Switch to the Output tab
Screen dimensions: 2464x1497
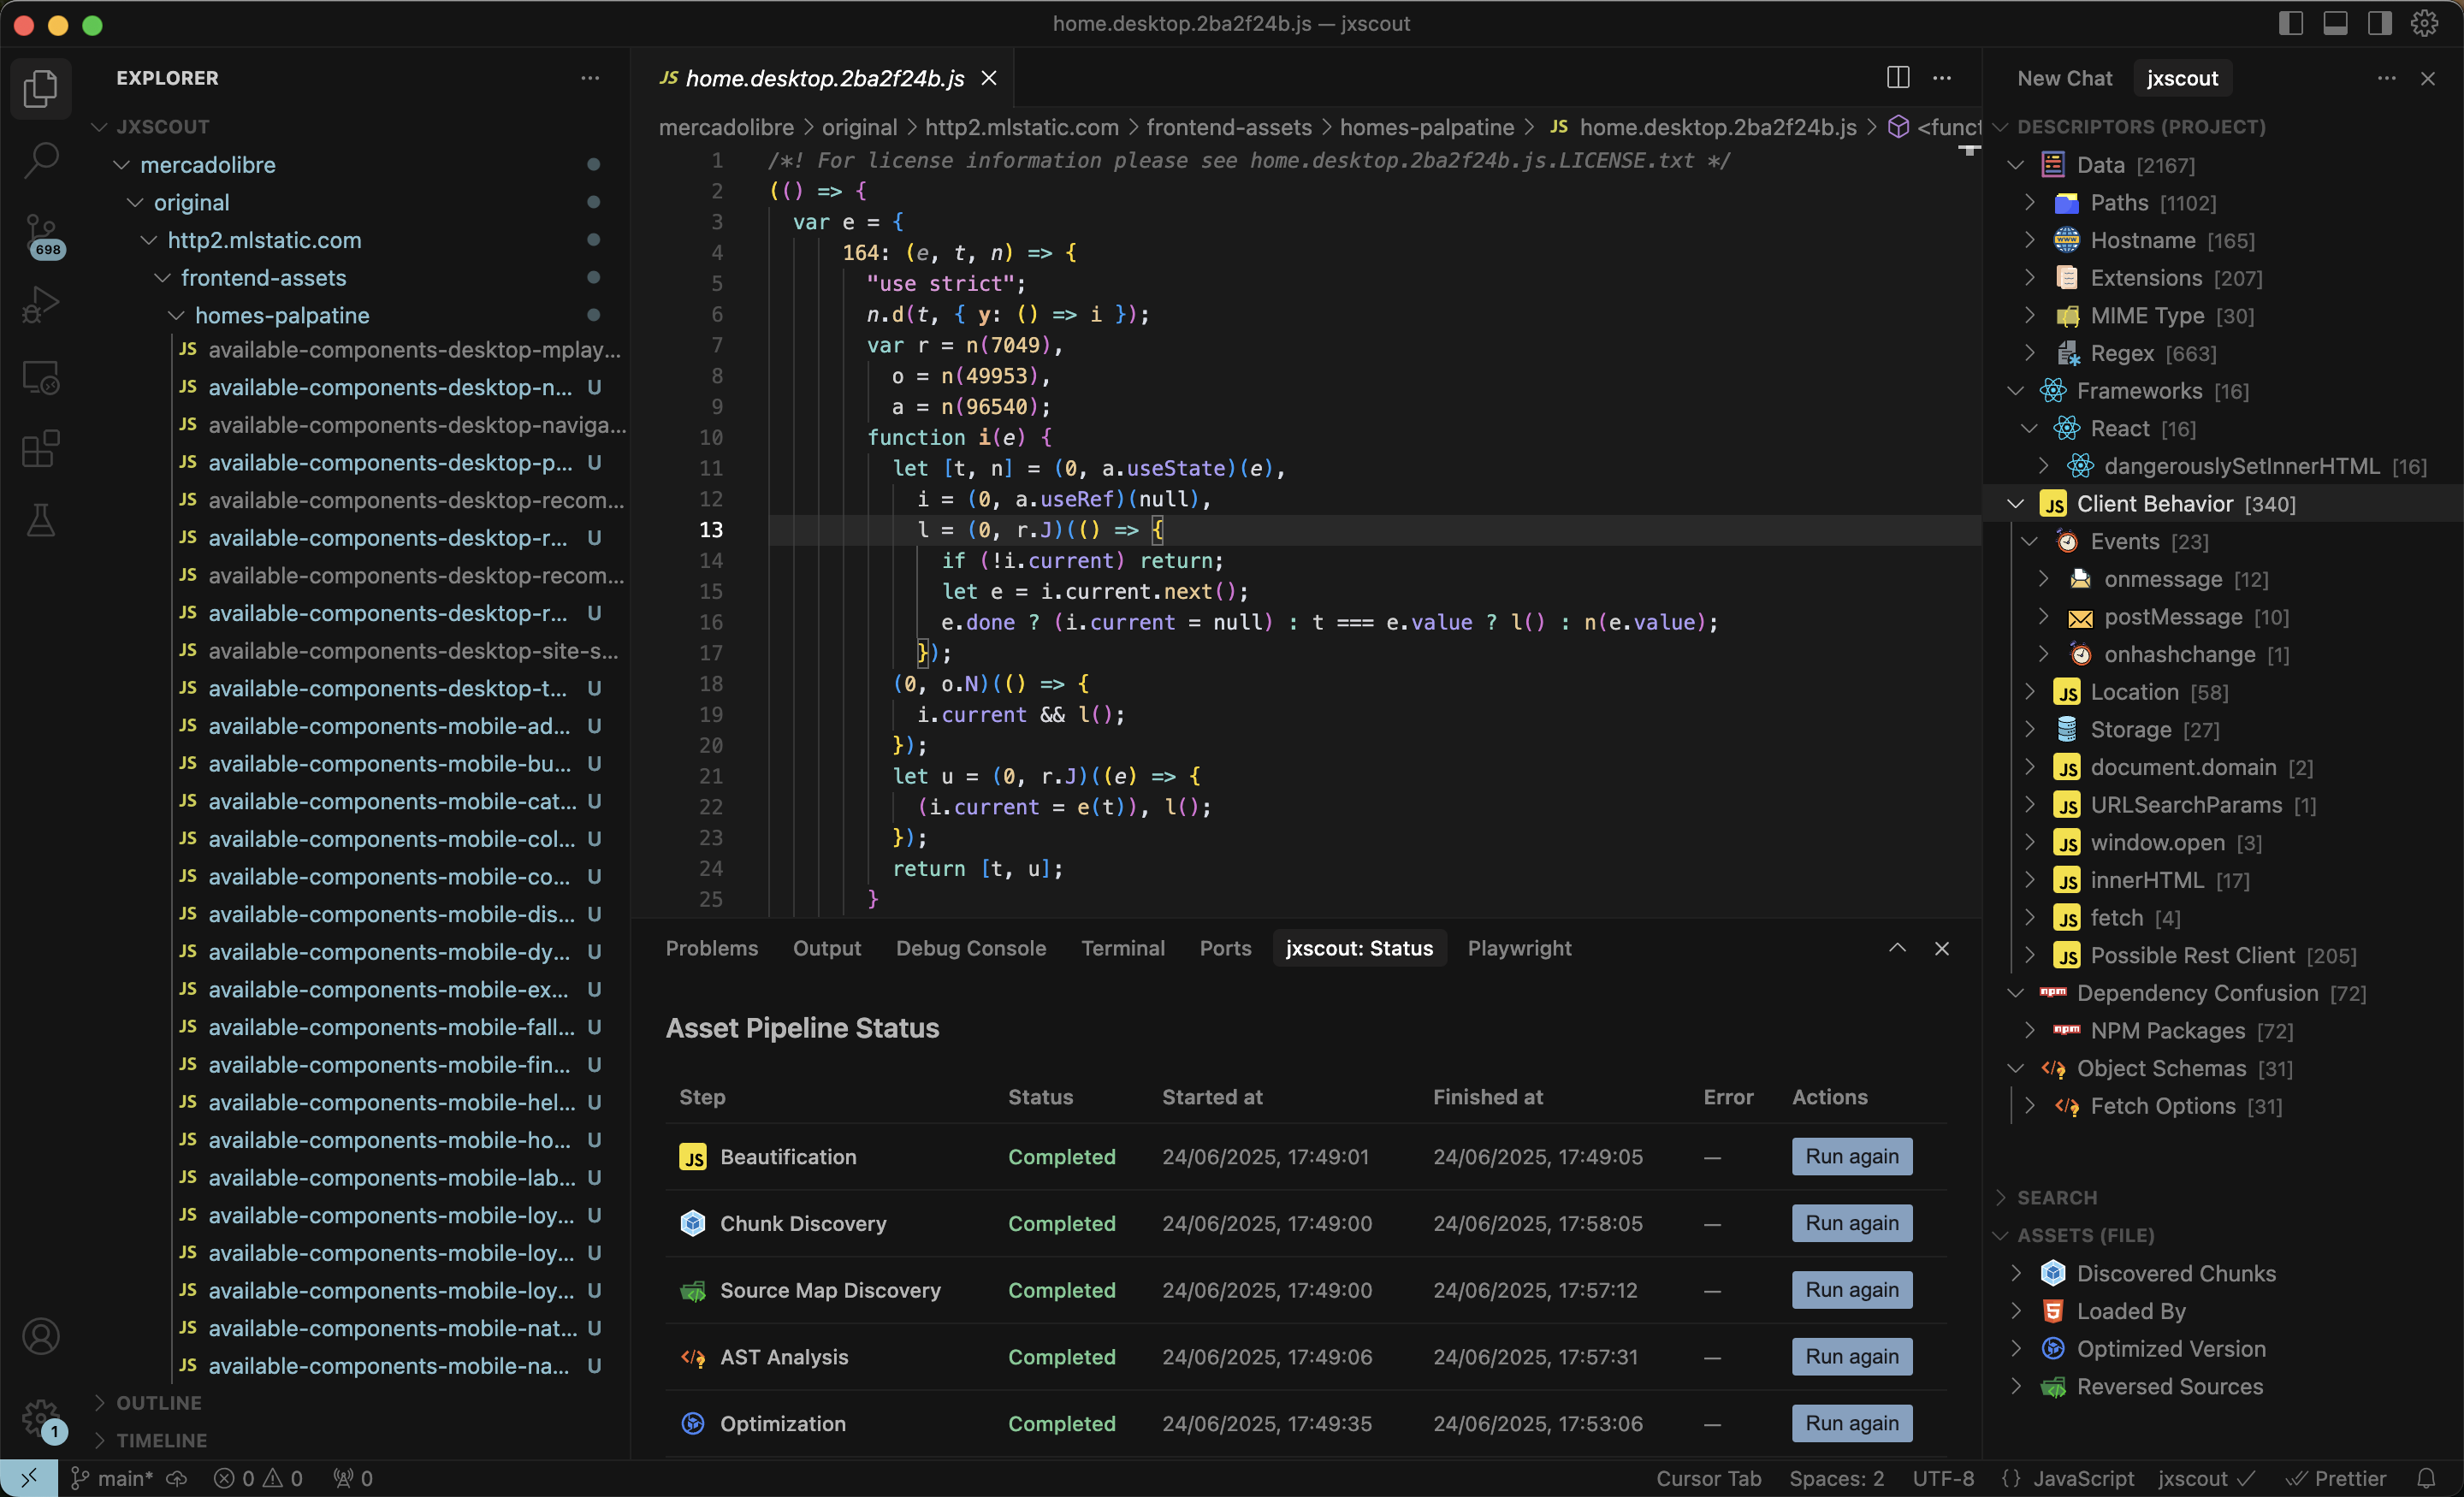coord(827,948)
